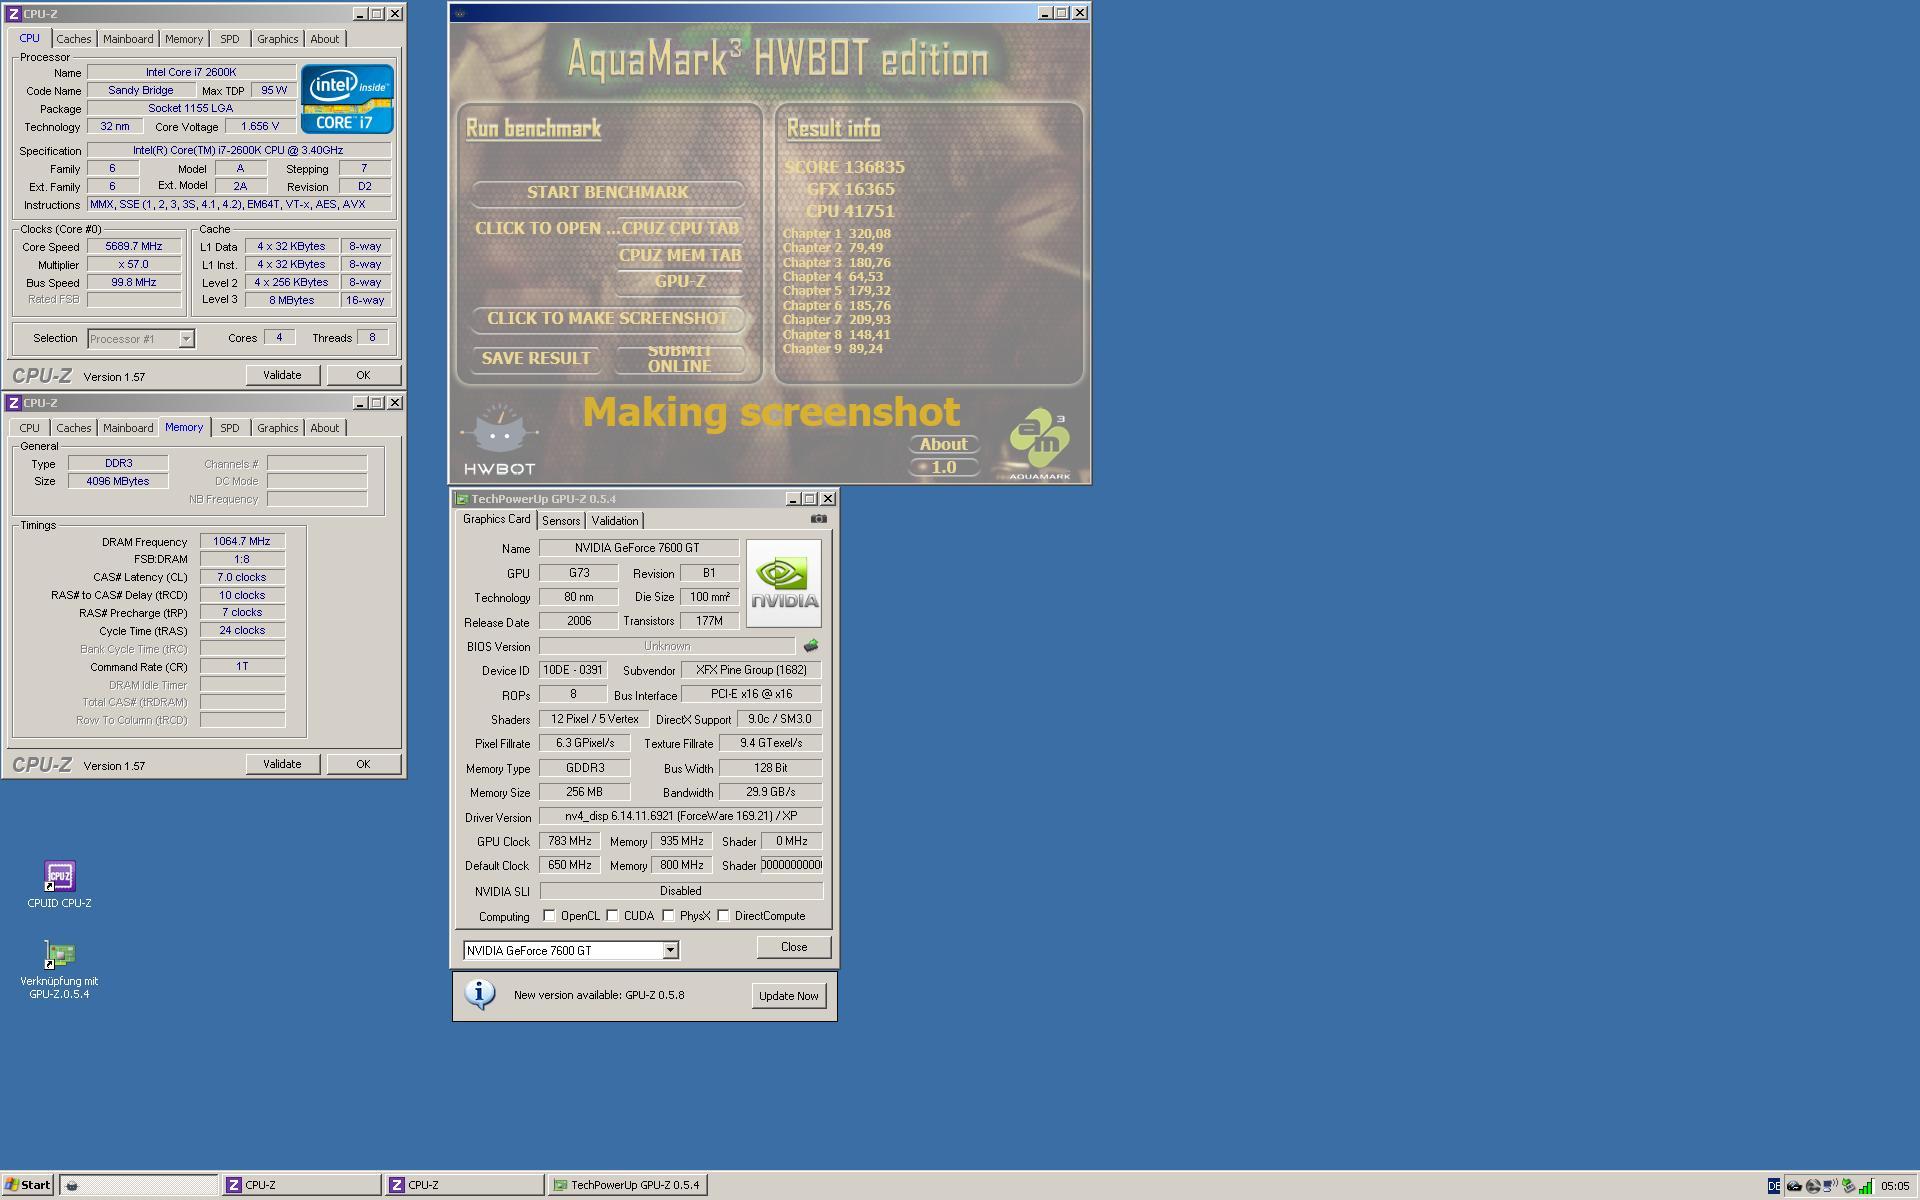Open the GPU-Z 0.5.4 desktop shortcut
This screenshot has width=1920, height=1200.
59,969
